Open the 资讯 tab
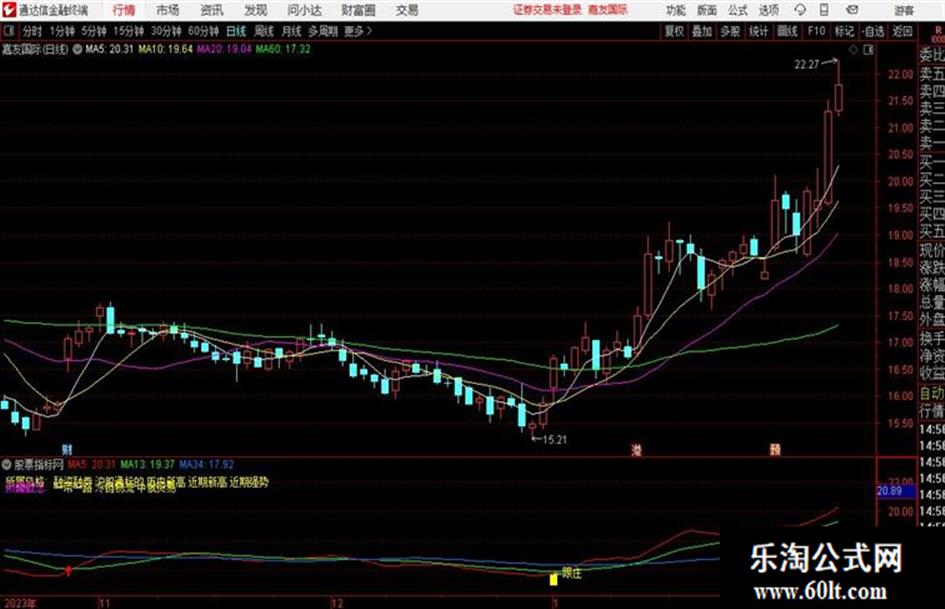Image resolution: width=945 pixels, height=609 pixels. coord(212,10)
